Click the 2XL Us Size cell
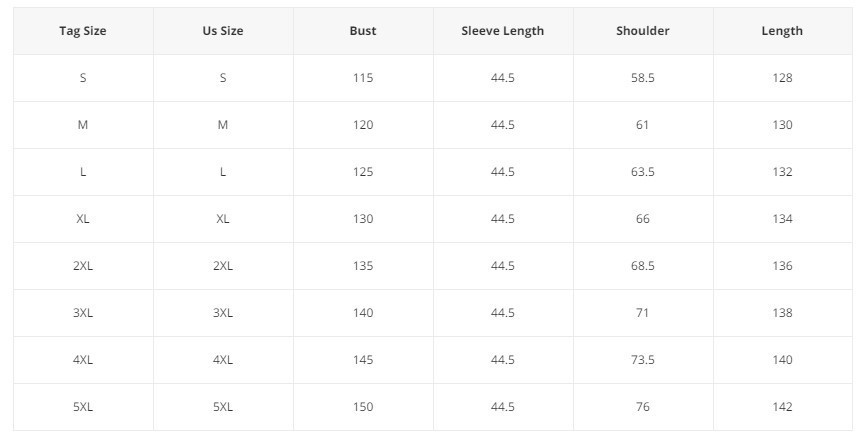The height and width of the screenshot is (439, 862). [x=223, y=266]
